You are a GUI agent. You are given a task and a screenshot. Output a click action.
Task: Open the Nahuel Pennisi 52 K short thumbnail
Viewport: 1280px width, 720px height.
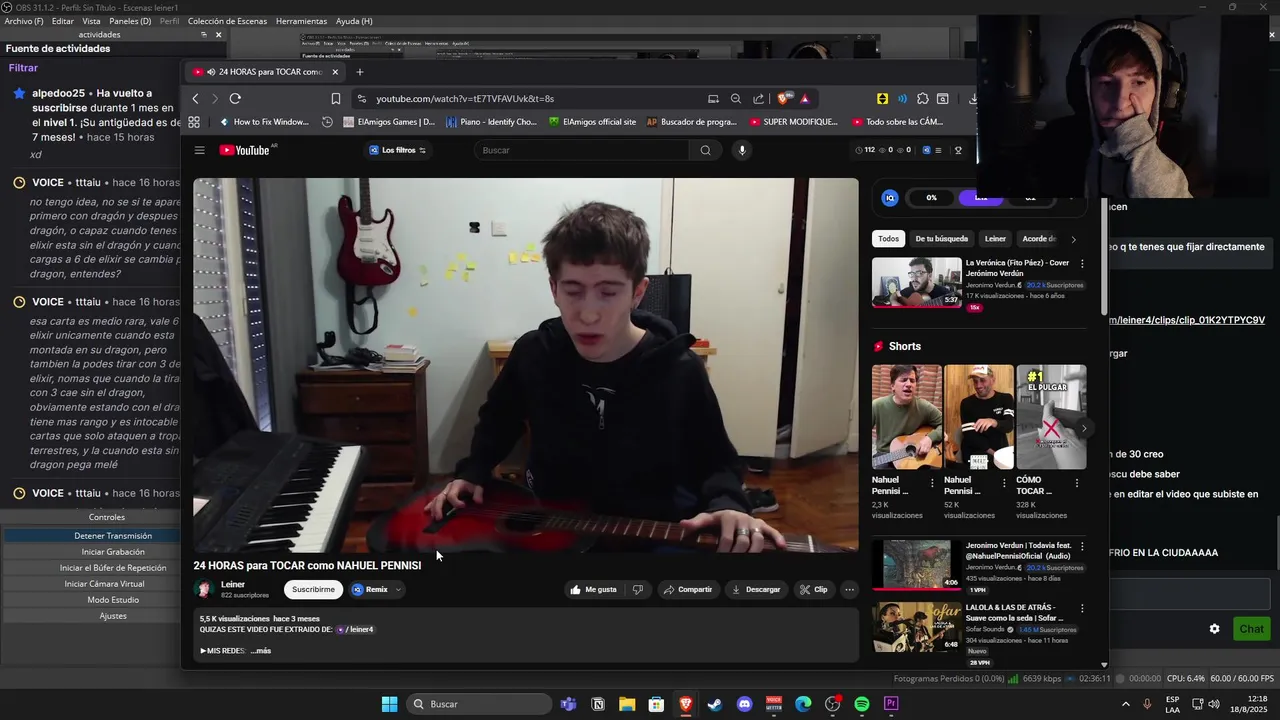pos(979,417)
